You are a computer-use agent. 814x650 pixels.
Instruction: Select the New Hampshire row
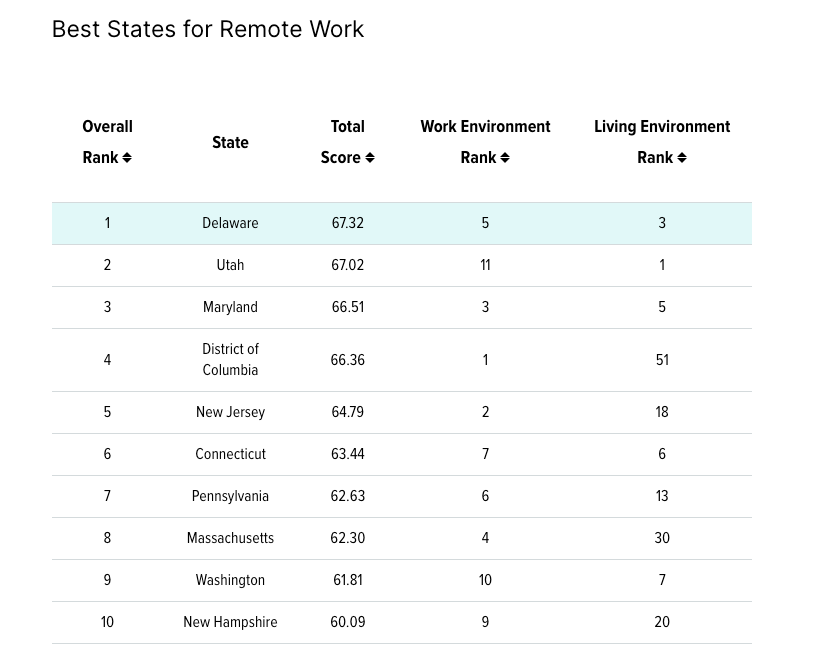click(x=230, y=622)
